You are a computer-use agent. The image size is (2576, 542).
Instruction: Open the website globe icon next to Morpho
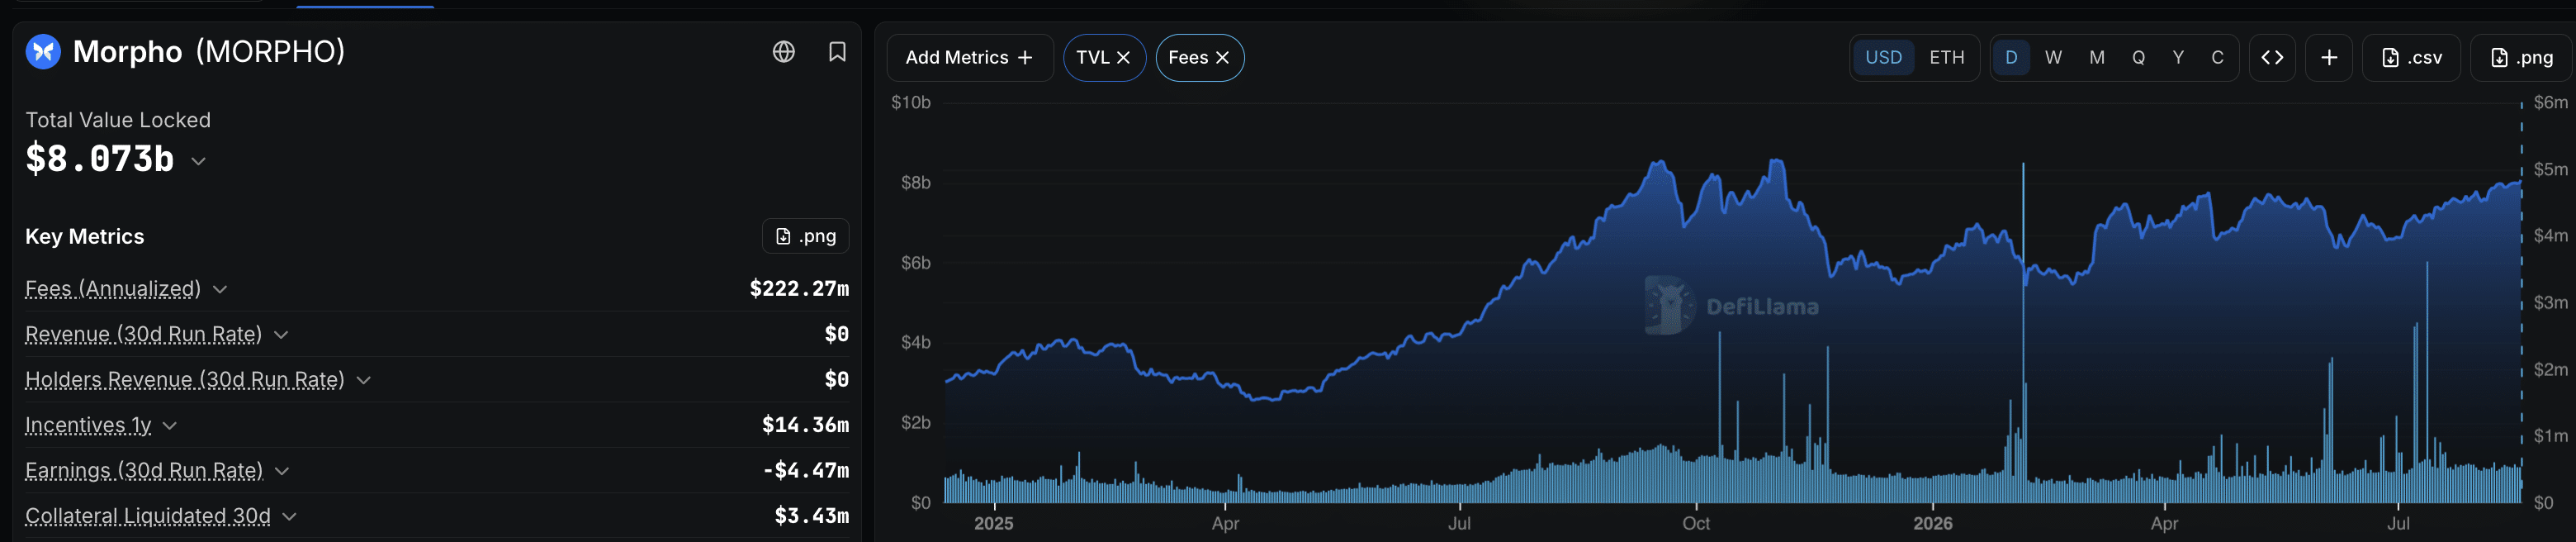tap(784, 52)
